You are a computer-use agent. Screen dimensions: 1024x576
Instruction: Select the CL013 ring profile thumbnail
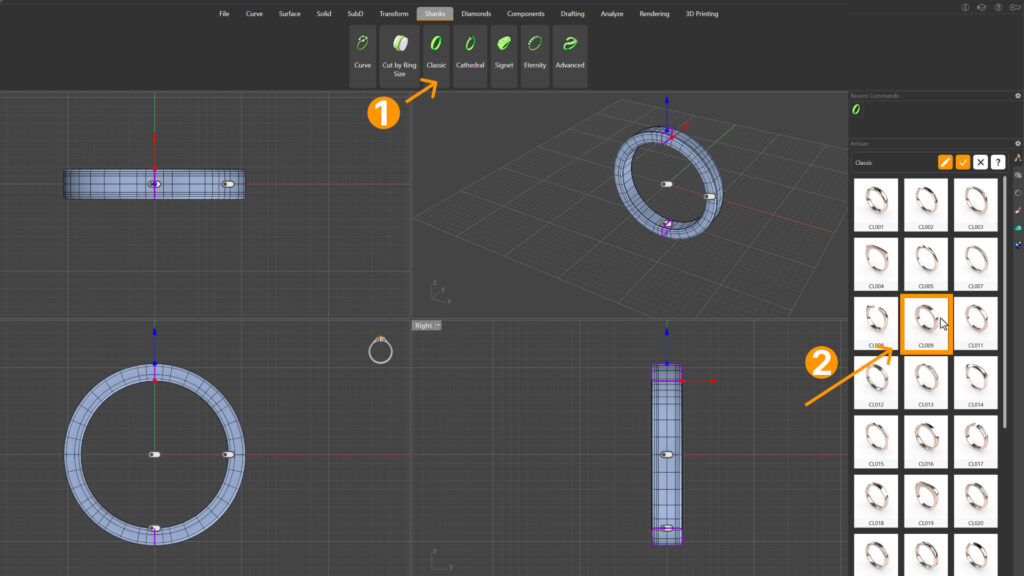click(926, 380)
